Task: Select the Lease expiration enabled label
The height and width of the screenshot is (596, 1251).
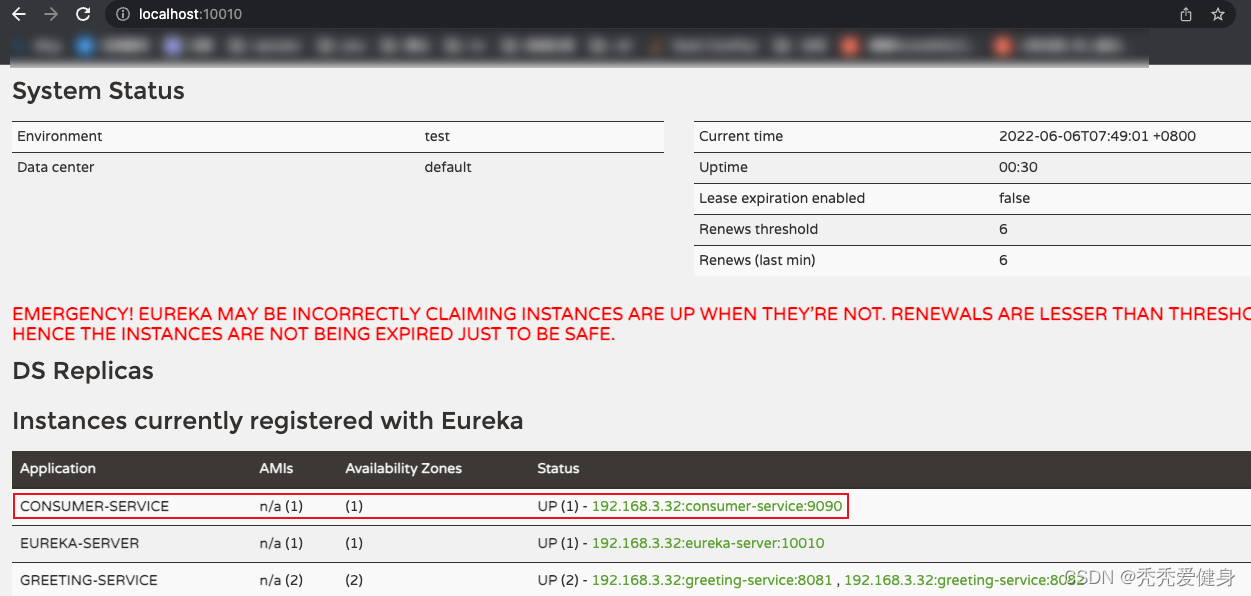Action: (x=782, y=198)
